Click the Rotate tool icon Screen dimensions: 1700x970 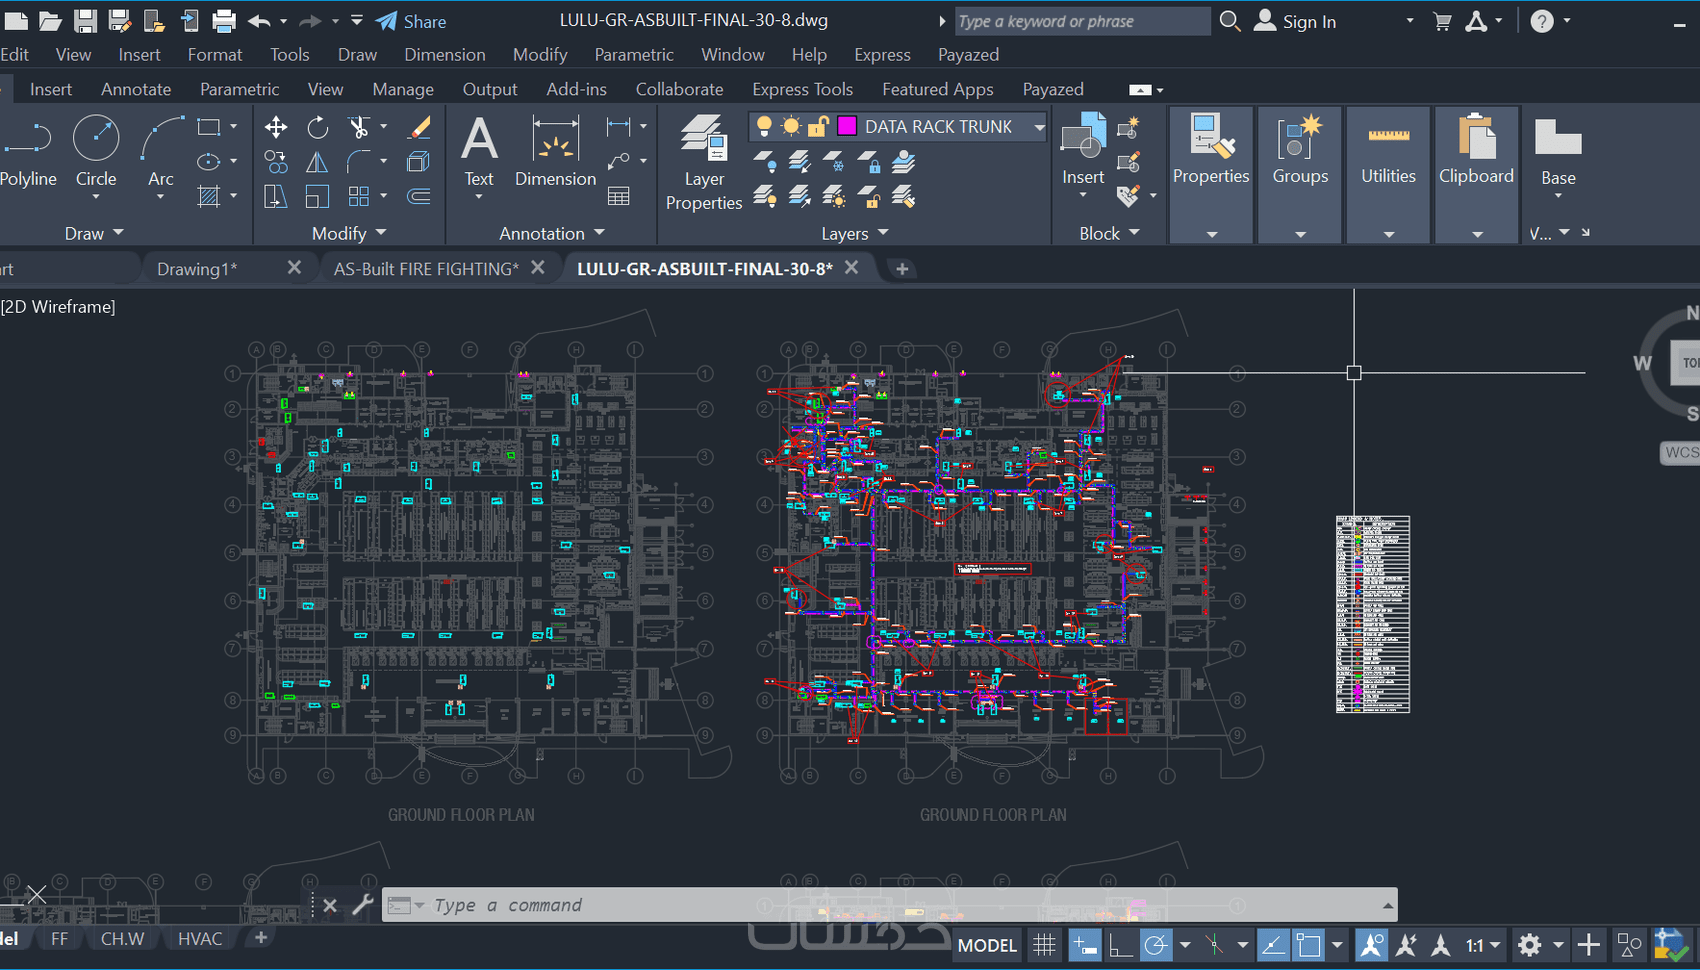[x=317, y=127]
